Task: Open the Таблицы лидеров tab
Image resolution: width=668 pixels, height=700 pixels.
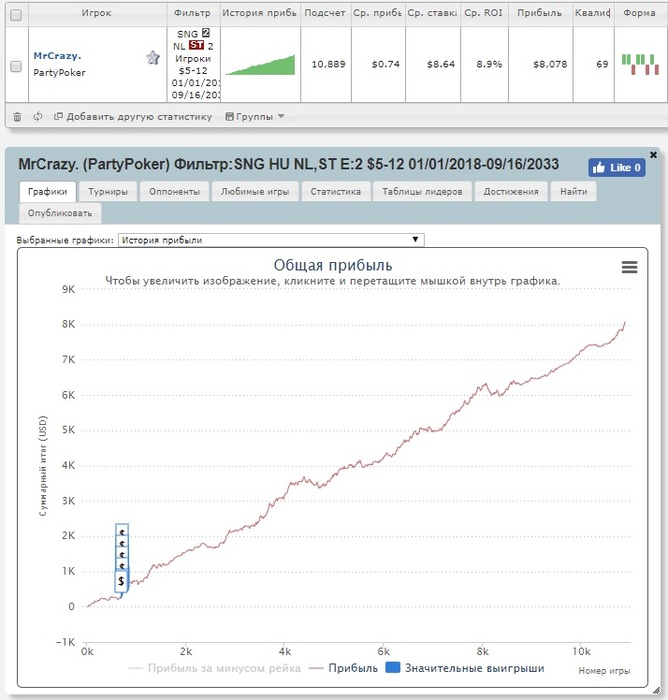Action: click(422, 192)
